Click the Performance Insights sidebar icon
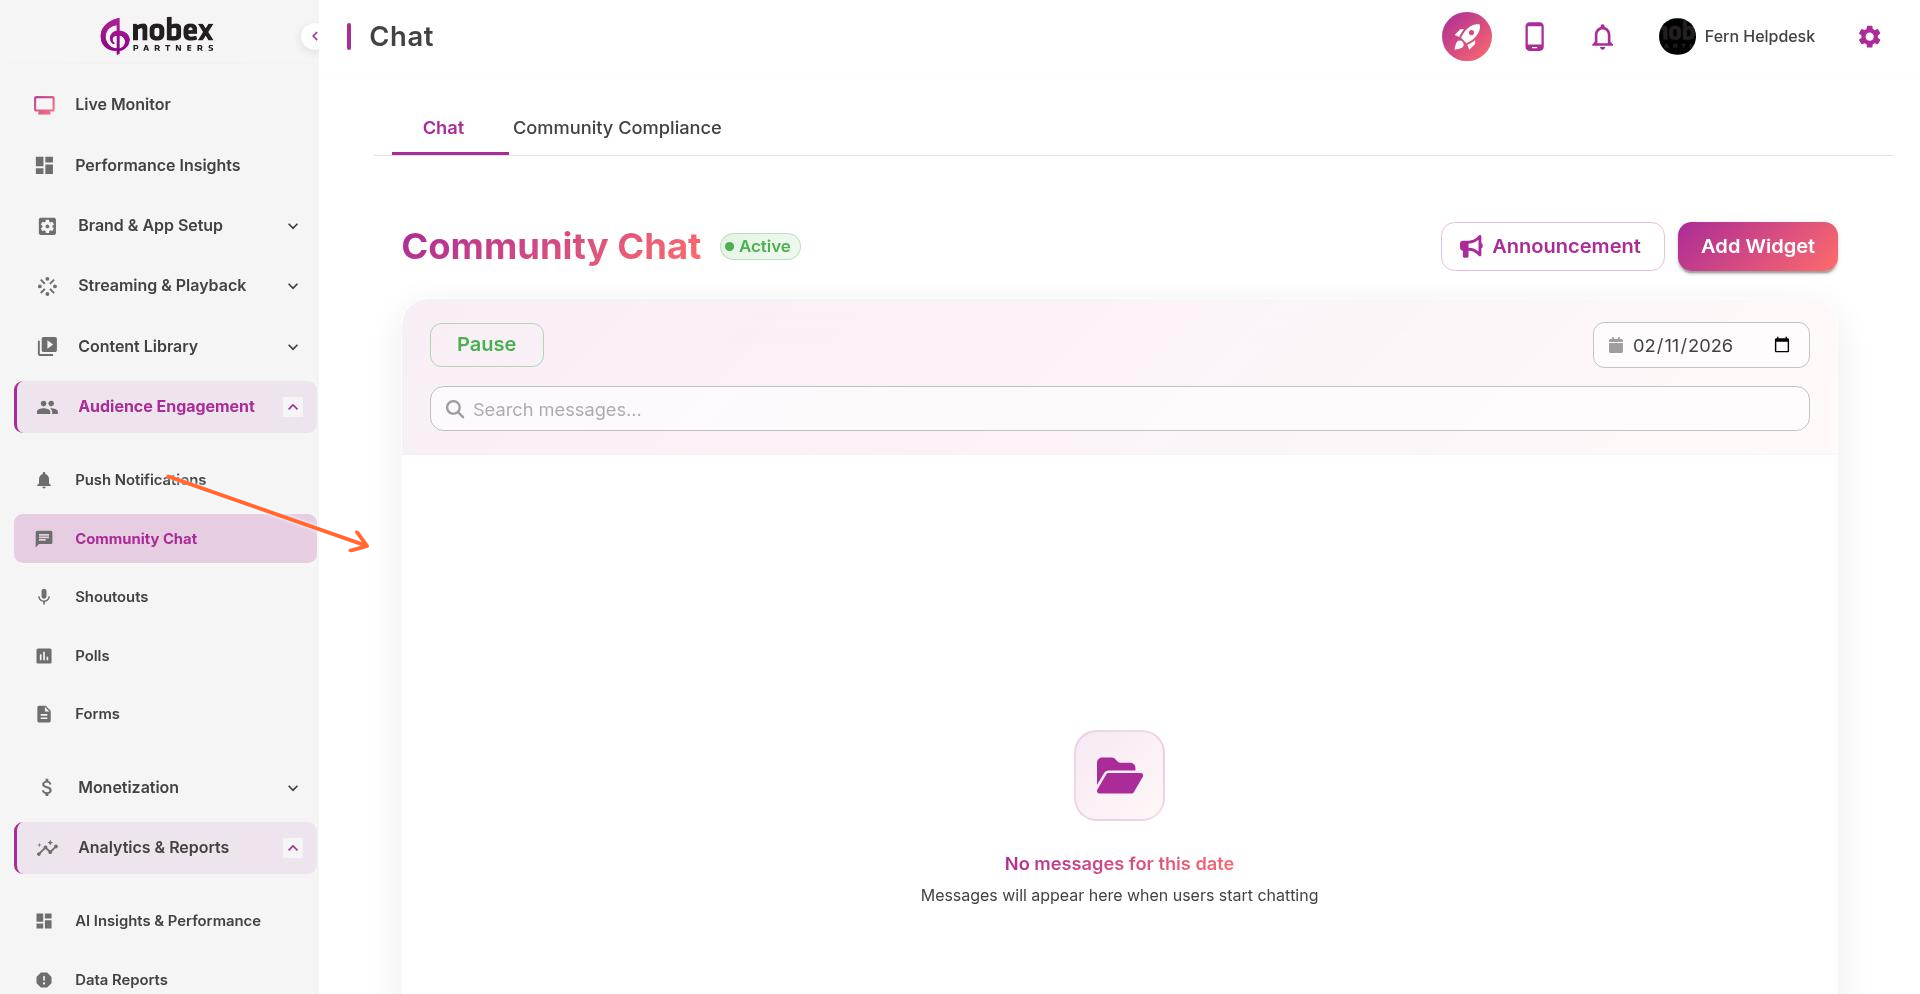 tap(44, 165)
